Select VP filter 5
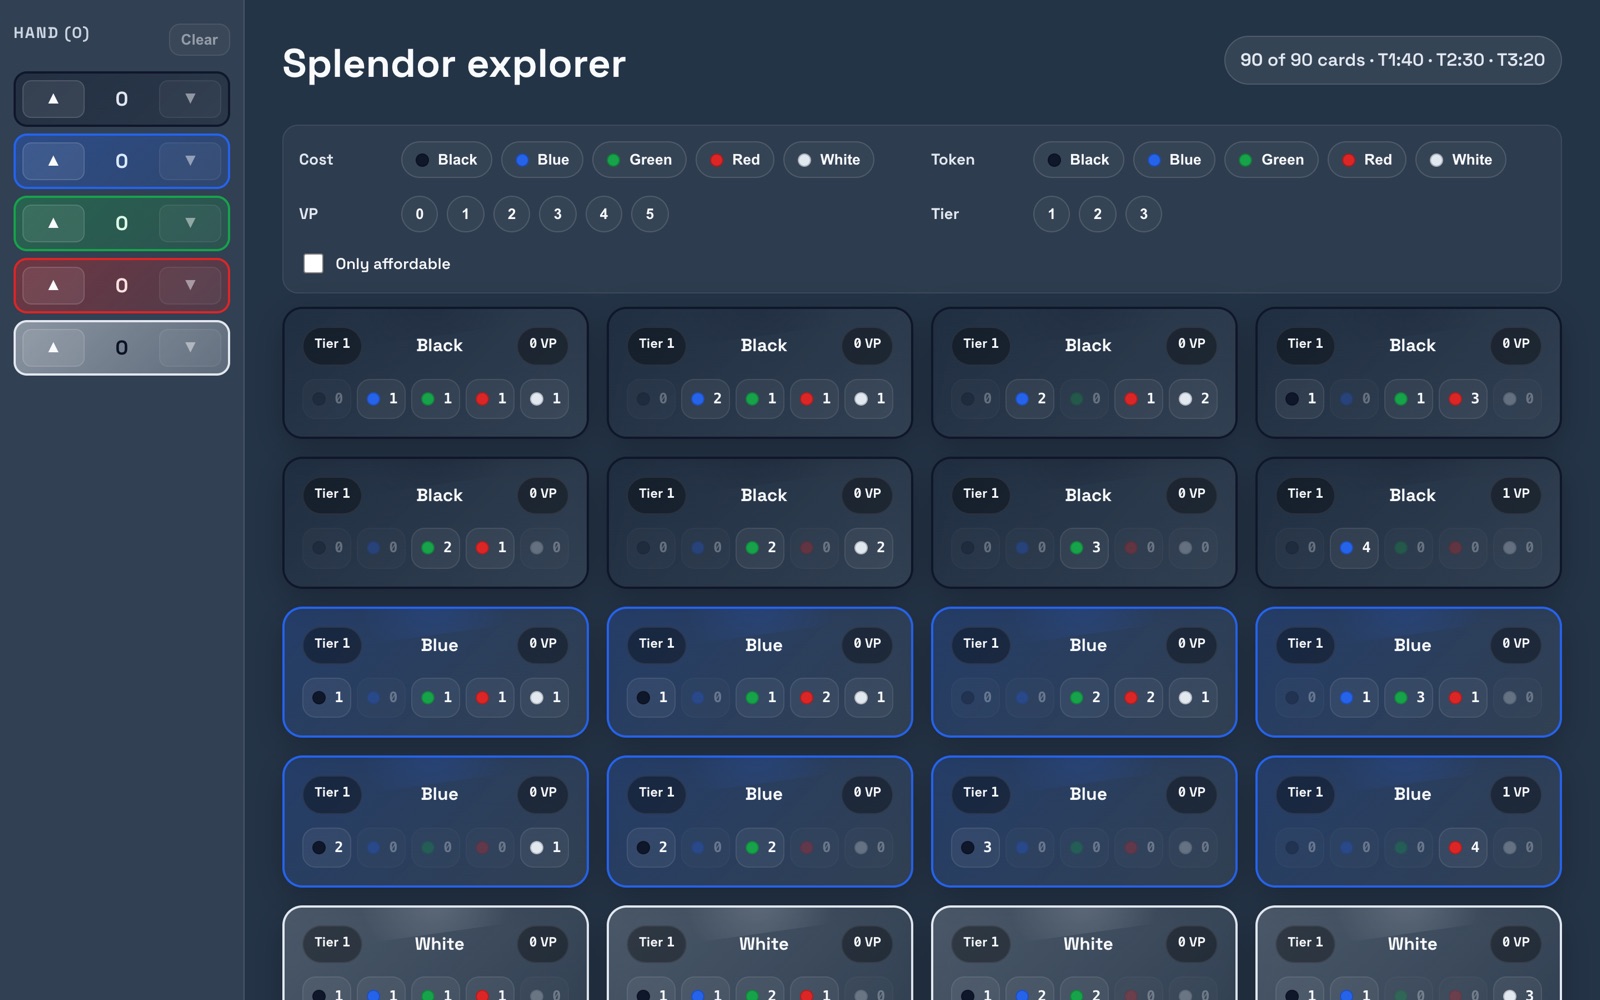Viewport: 1600px width, 1000px height. [x=650, y=214]
